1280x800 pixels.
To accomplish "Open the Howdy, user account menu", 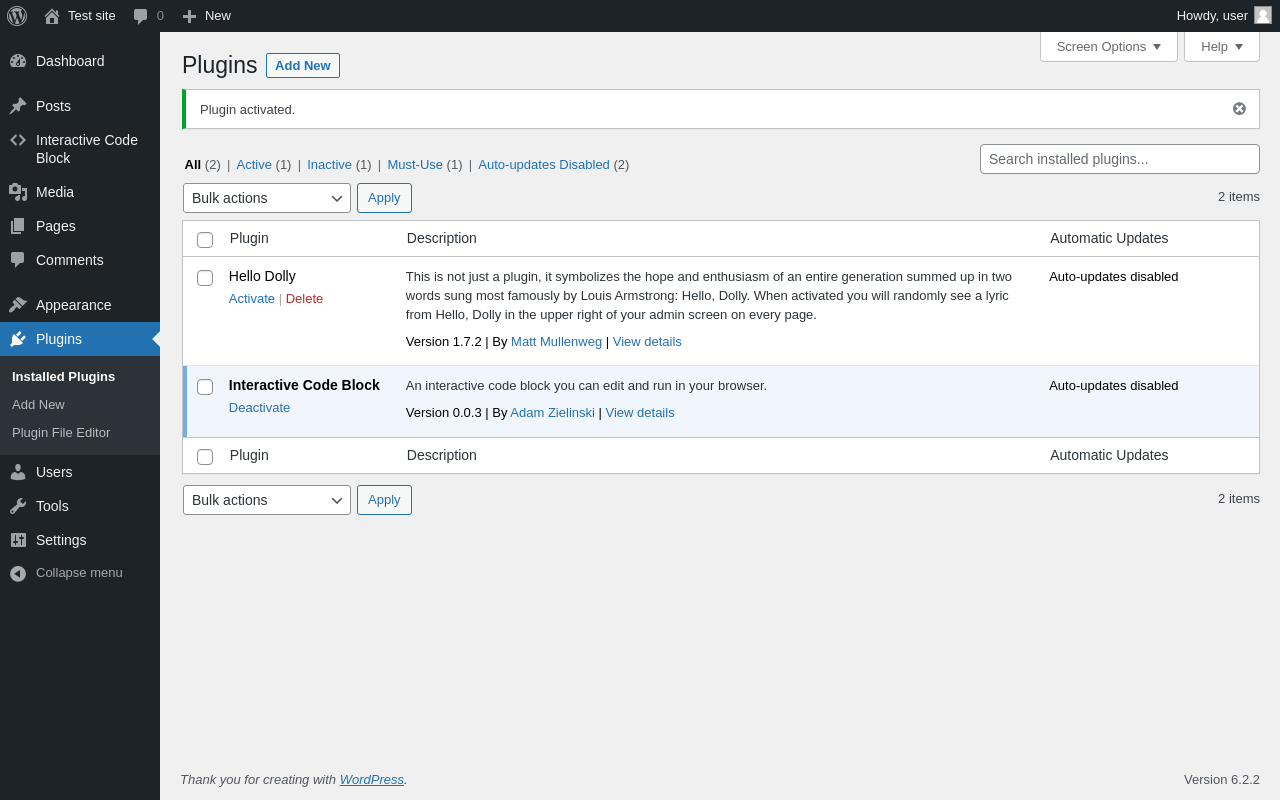I will point(1224,16).
